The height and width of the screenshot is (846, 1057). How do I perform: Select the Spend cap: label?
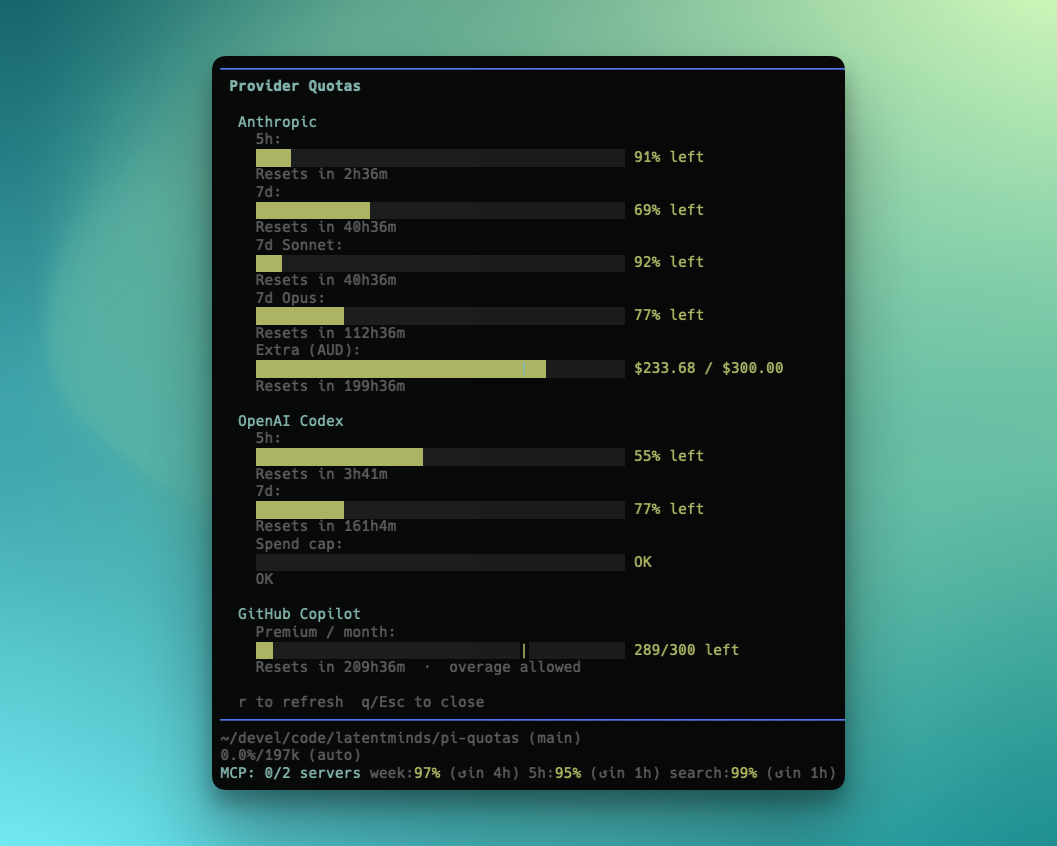pyautogui.click(x=299, y=544)
